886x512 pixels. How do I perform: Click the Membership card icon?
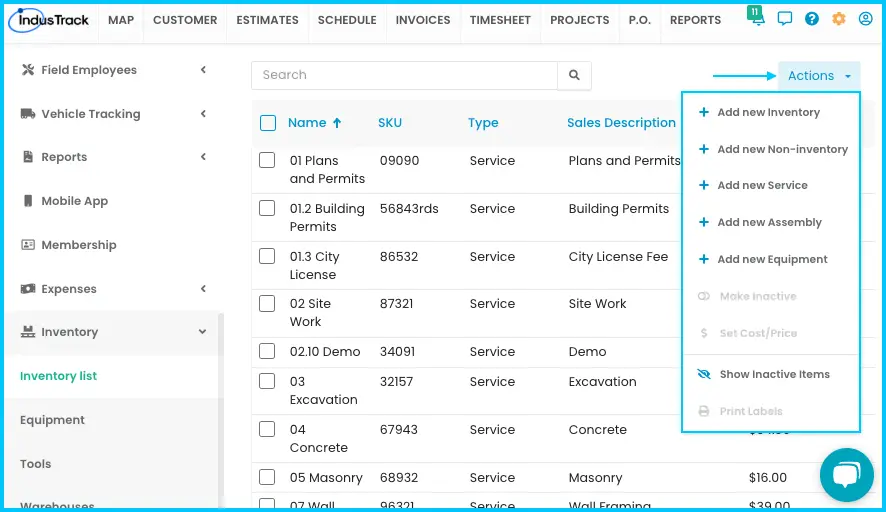(x=28, y=245)
